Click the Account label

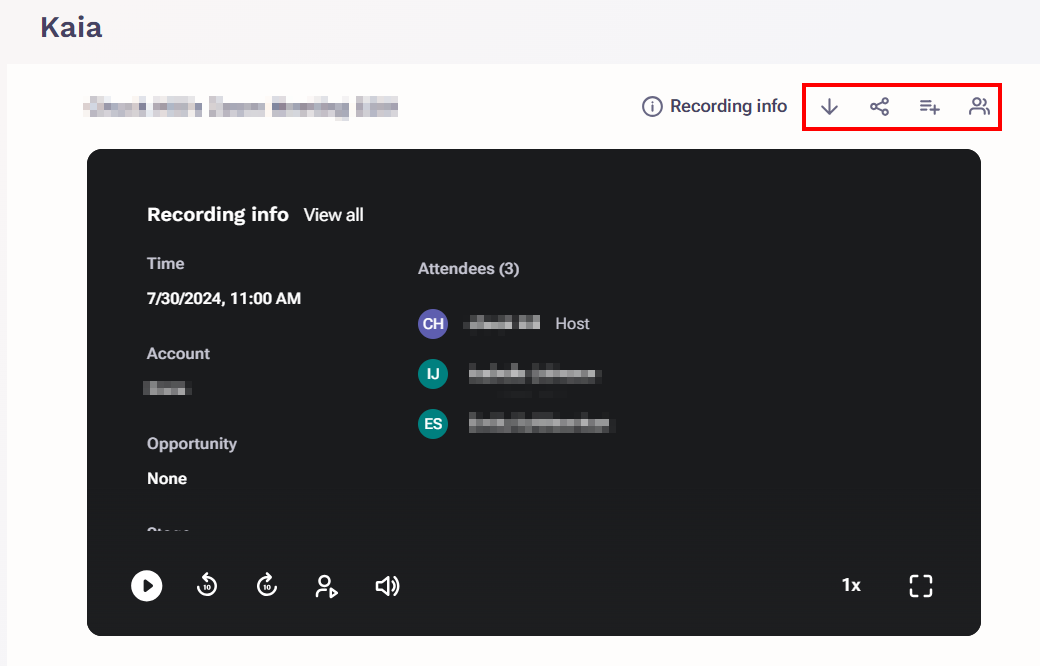pyautogui.click(x=178, y=354)
